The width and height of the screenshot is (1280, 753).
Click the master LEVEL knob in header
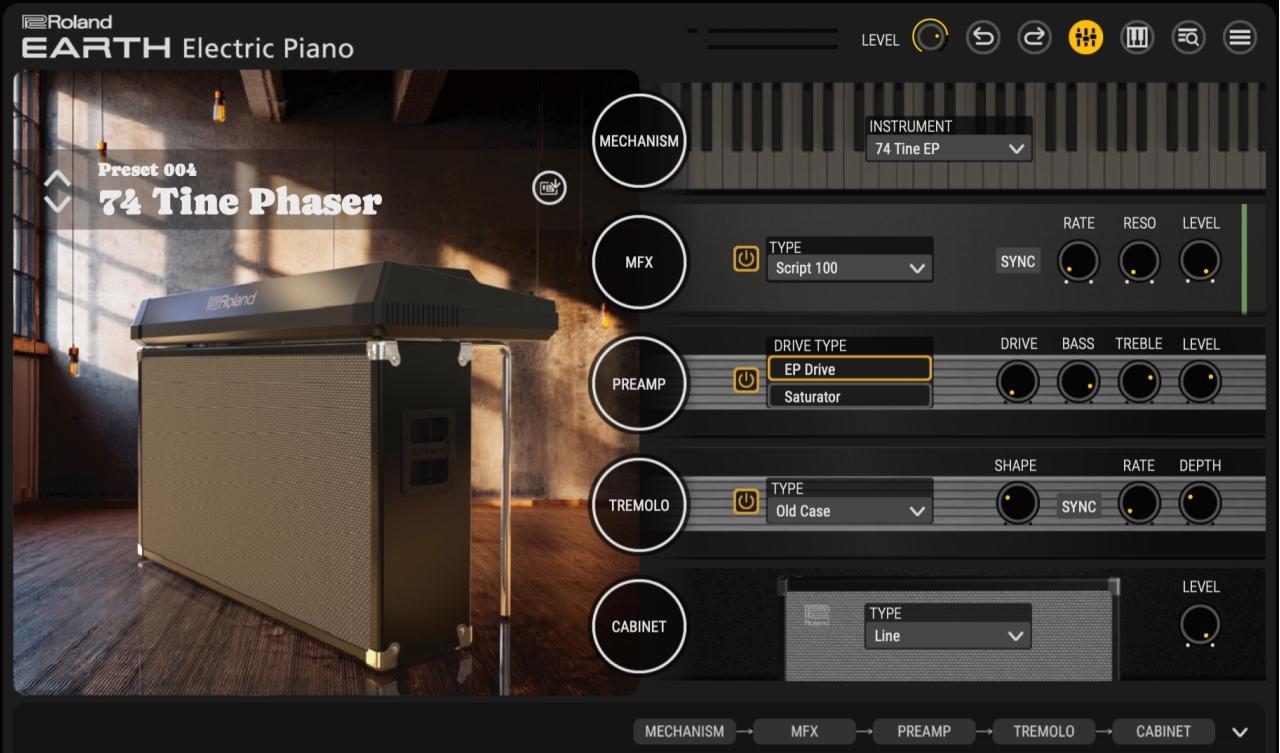tap(930, 38)
